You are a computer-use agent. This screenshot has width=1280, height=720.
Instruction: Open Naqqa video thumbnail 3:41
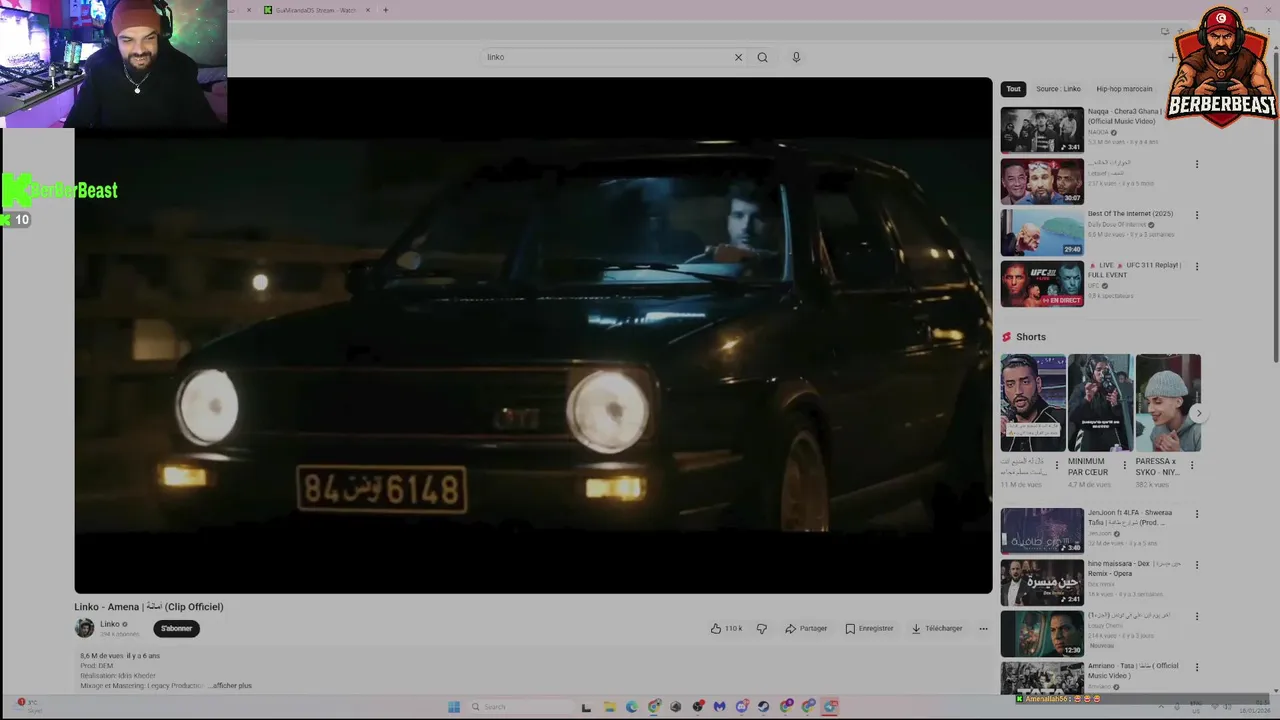1042,130
